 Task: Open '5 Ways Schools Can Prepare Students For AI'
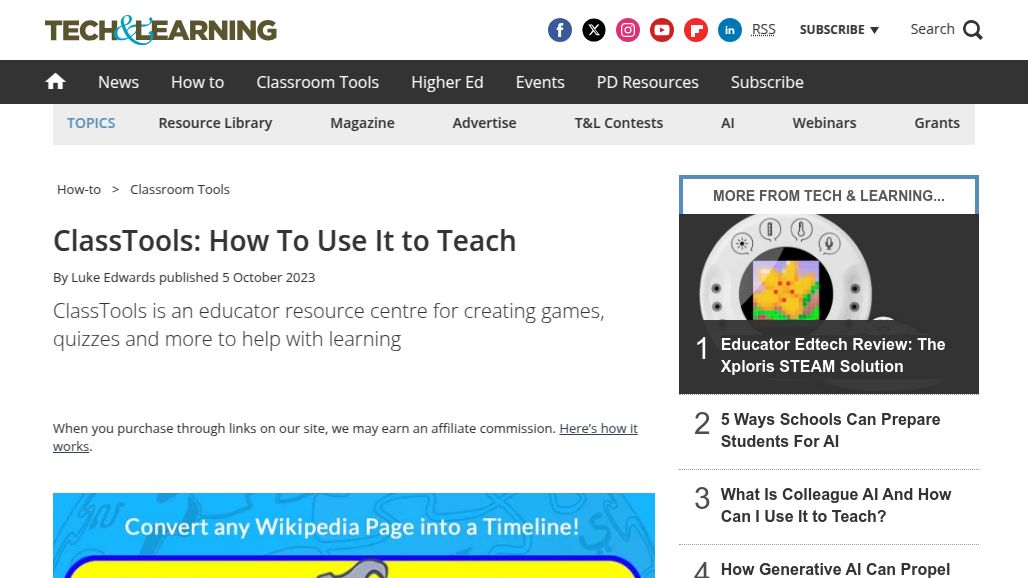pos(830,431)
